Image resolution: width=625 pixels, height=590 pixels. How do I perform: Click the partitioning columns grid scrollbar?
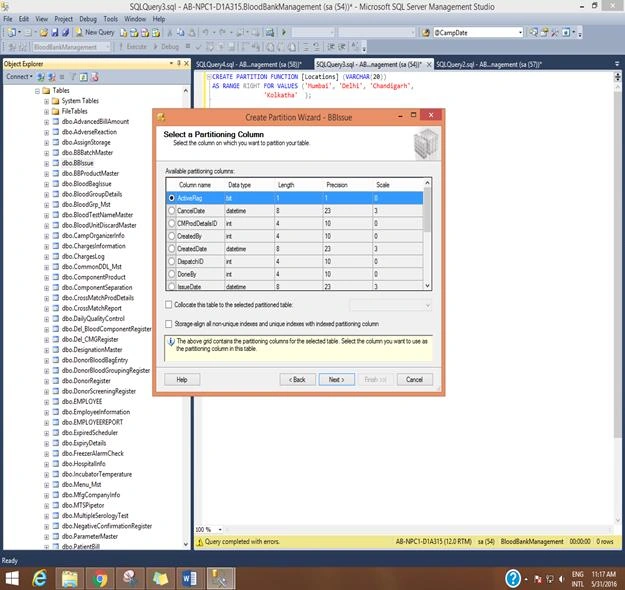427,234
